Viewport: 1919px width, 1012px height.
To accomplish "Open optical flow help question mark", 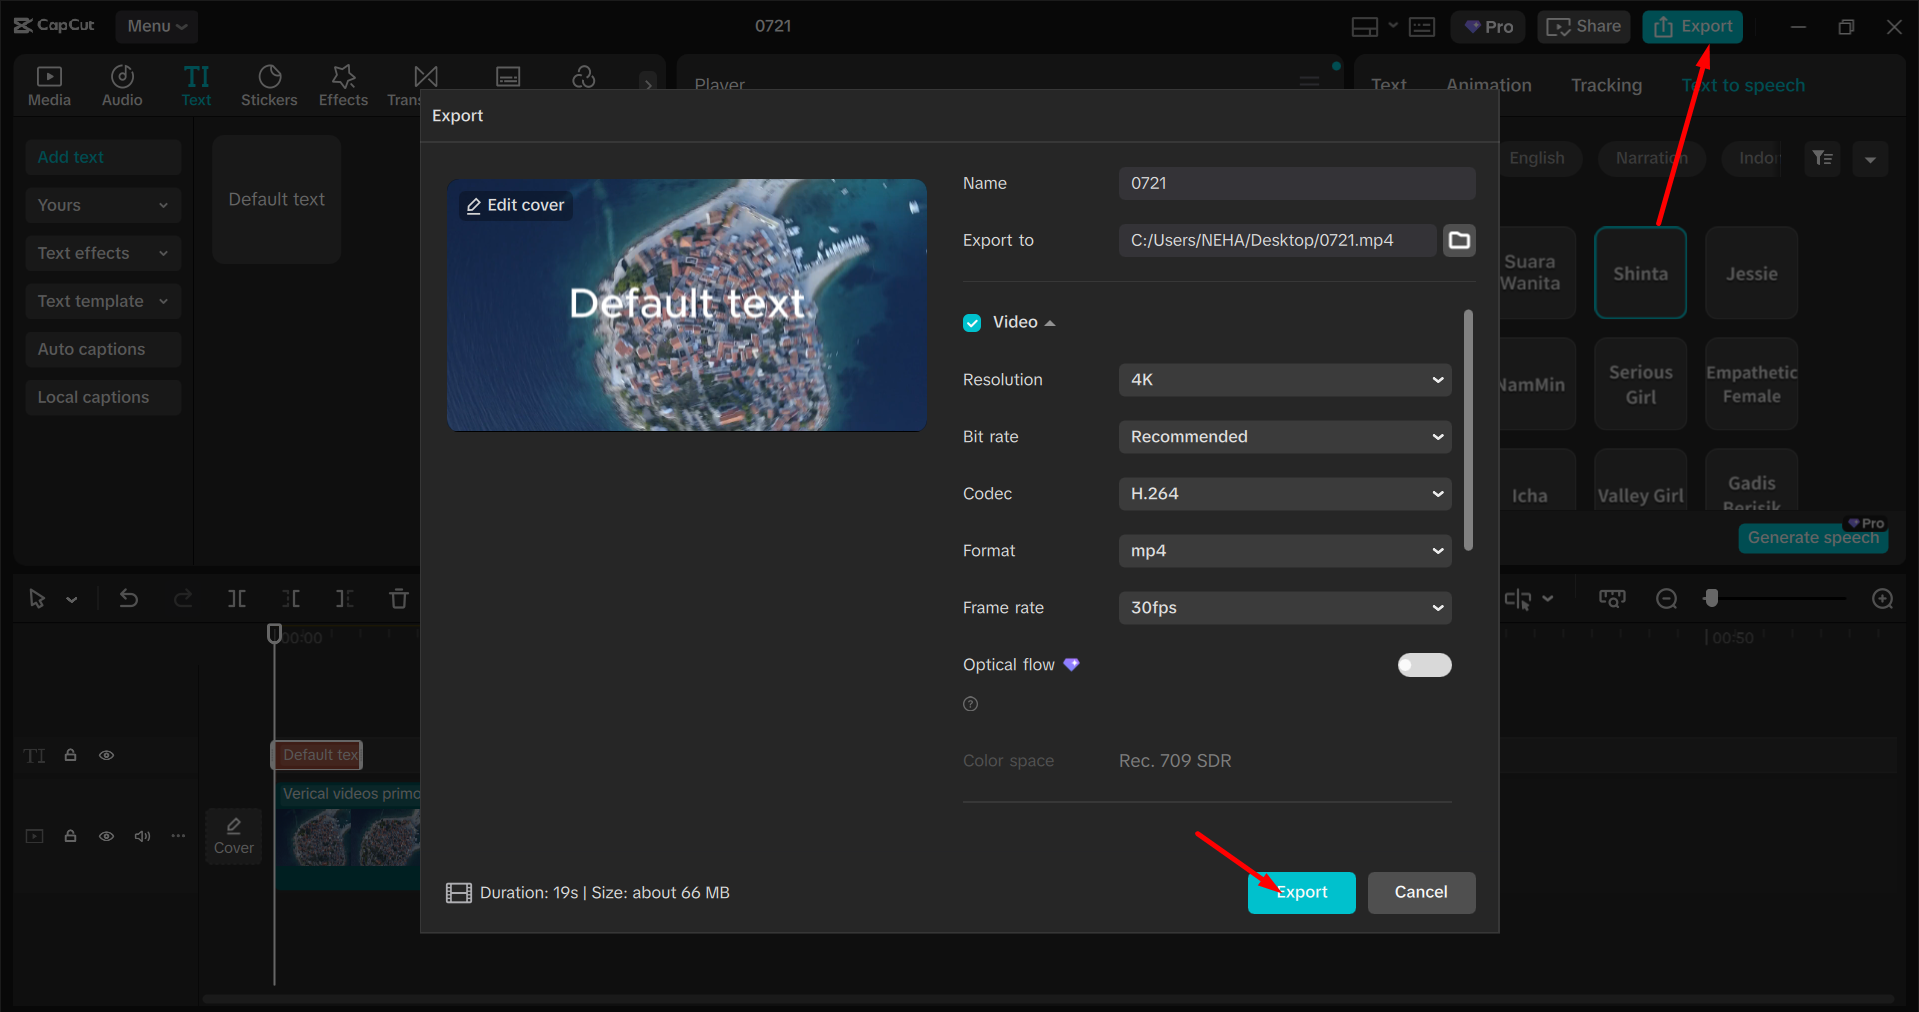I will 970,704.
